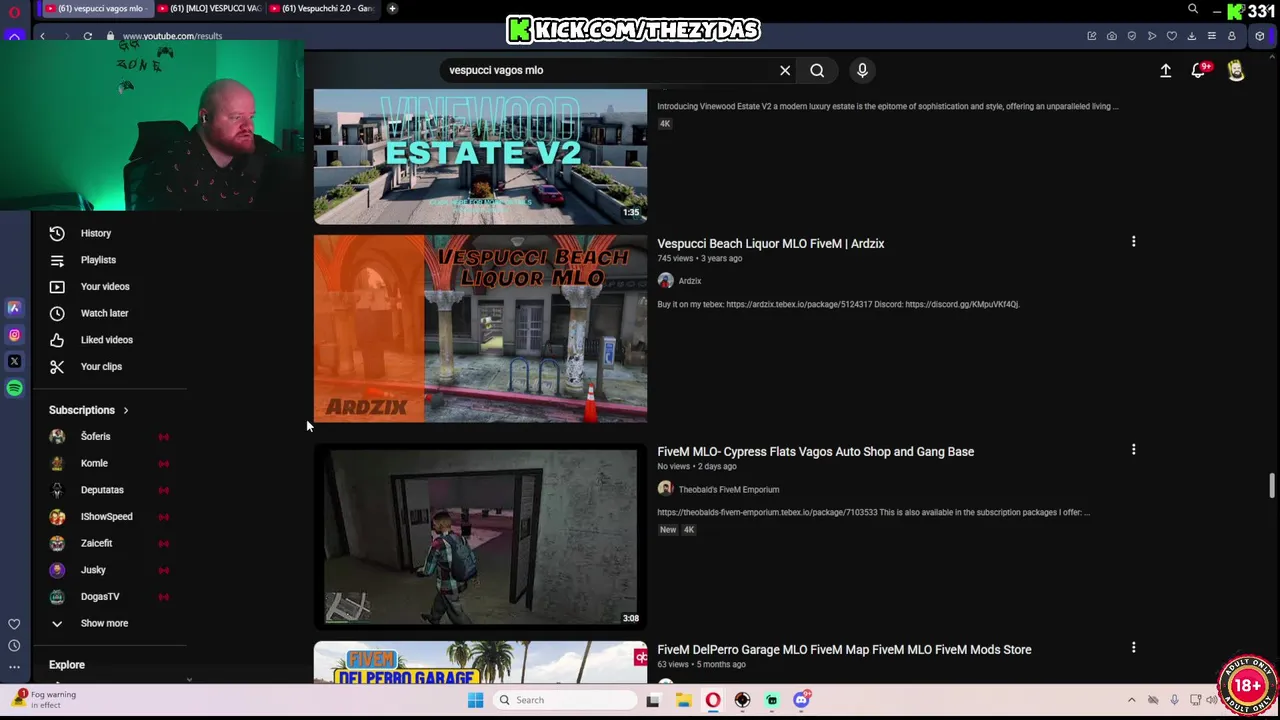Open more options for Vespucci Beach Liquor video

pyautogui.click(x=1133, y=242)
